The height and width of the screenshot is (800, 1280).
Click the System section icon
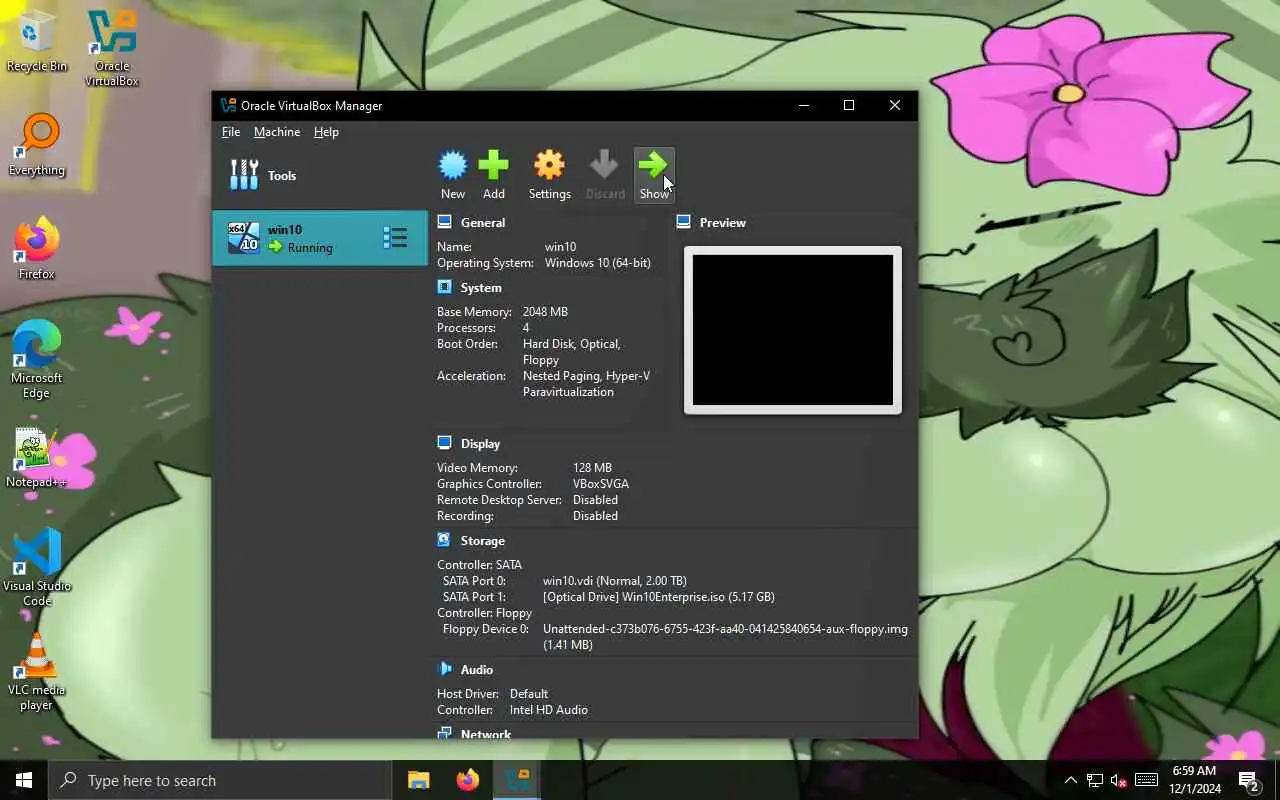click(x=445, y=287)
